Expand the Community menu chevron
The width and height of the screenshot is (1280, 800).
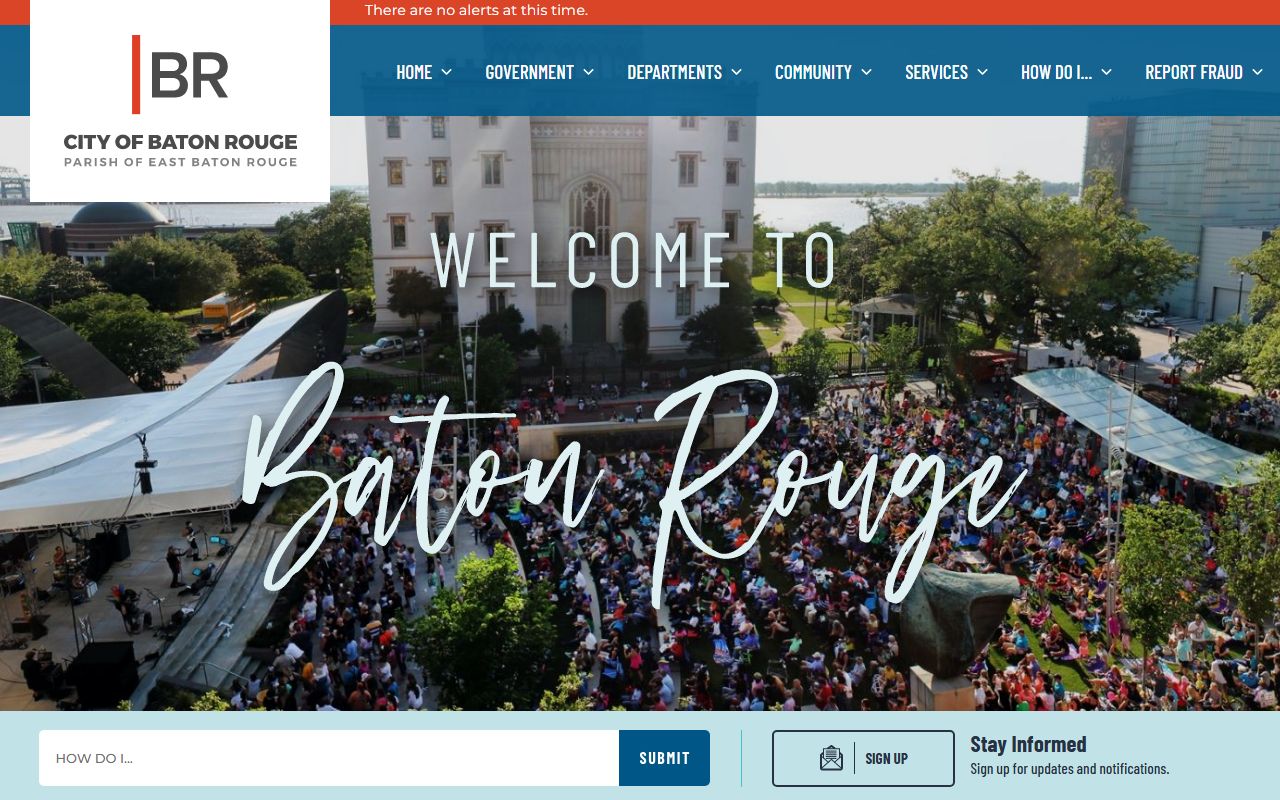point(867,72)
